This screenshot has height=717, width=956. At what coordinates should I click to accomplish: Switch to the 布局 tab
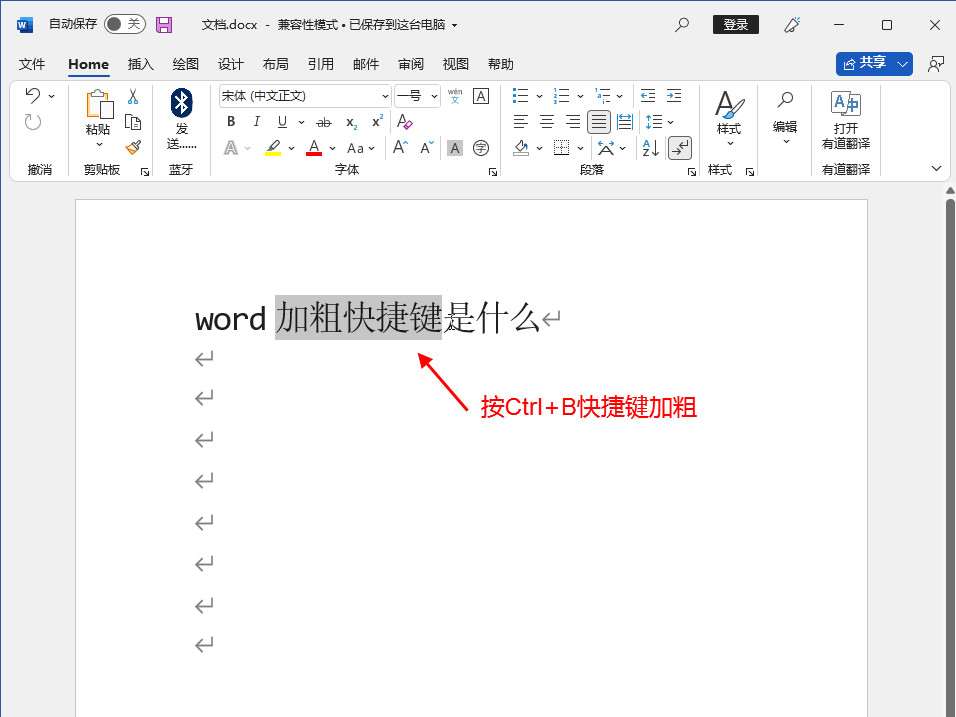point(276,64)
